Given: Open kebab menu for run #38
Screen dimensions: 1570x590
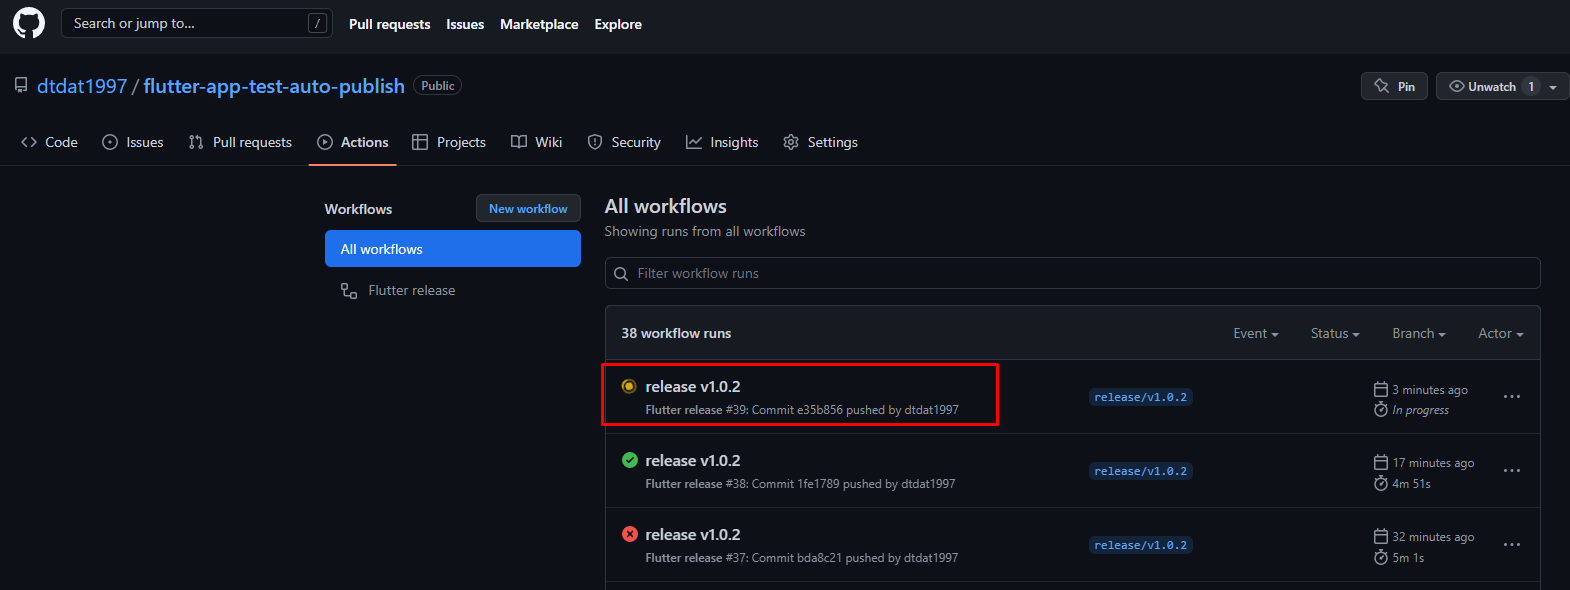Looking at the screenshot, I should 1511,471.
